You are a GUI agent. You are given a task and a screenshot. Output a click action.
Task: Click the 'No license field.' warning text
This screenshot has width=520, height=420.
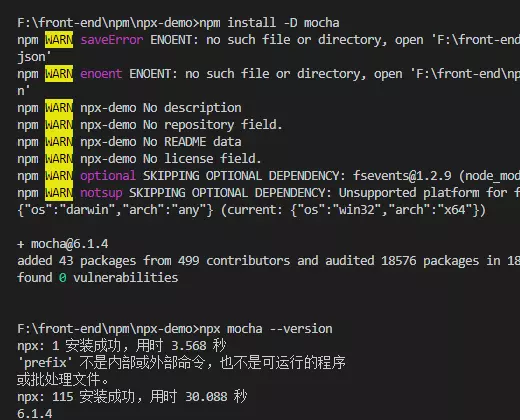coord(202,159)
